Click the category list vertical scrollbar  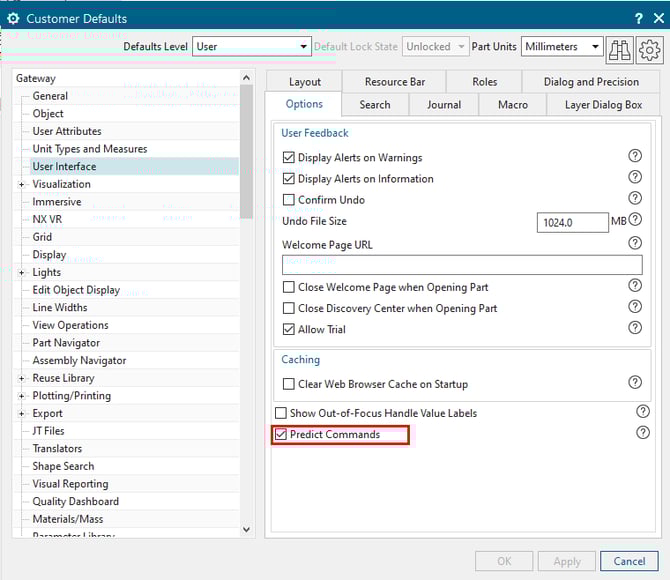coord(246,300)
